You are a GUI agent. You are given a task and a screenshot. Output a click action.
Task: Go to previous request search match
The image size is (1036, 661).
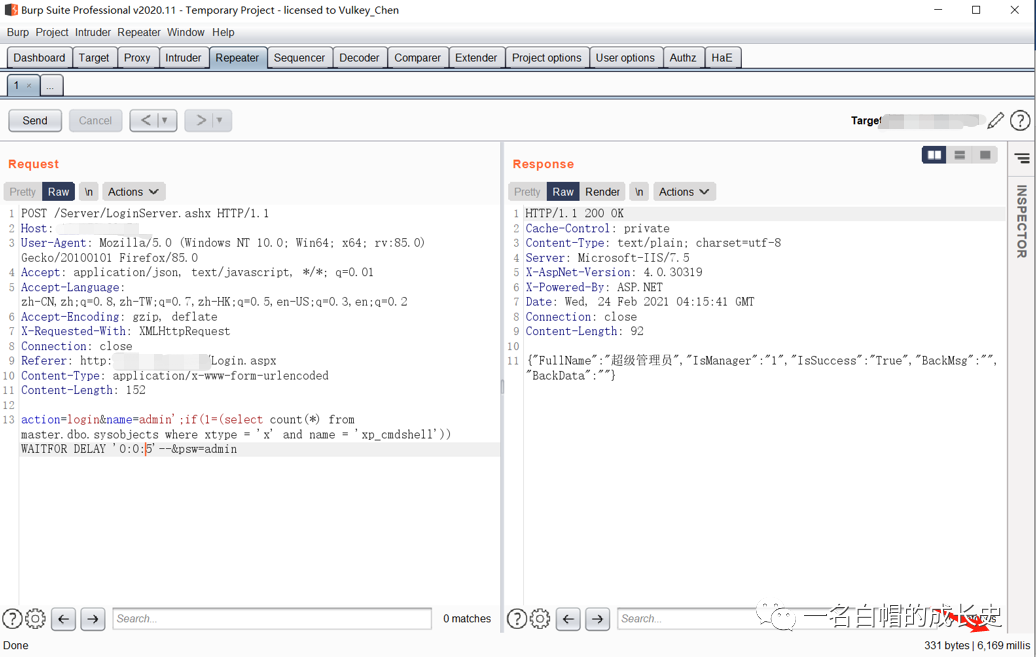(x=63, y=619)
